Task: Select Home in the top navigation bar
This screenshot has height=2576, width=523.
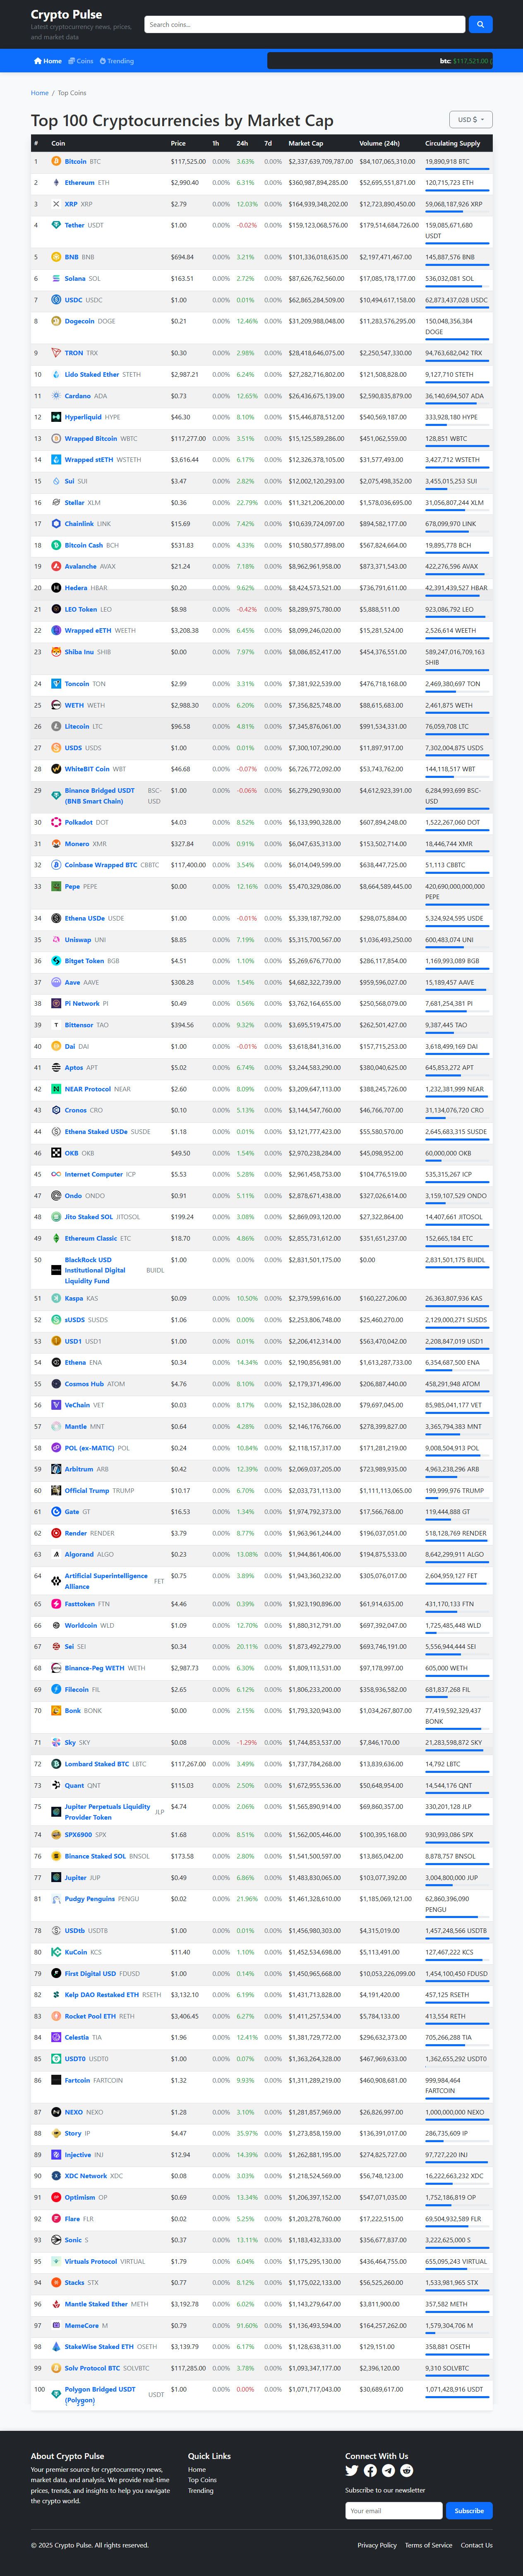Action: tap(48, 61)
